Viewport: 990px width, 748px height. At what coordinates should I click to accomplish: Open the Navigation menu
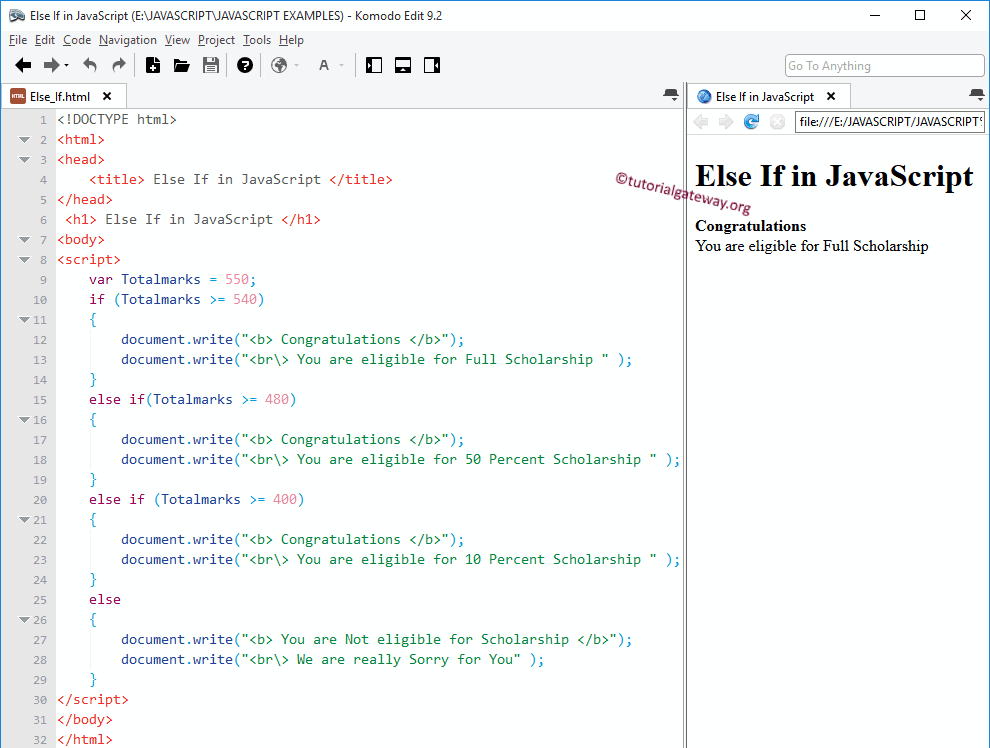[127, 40]
